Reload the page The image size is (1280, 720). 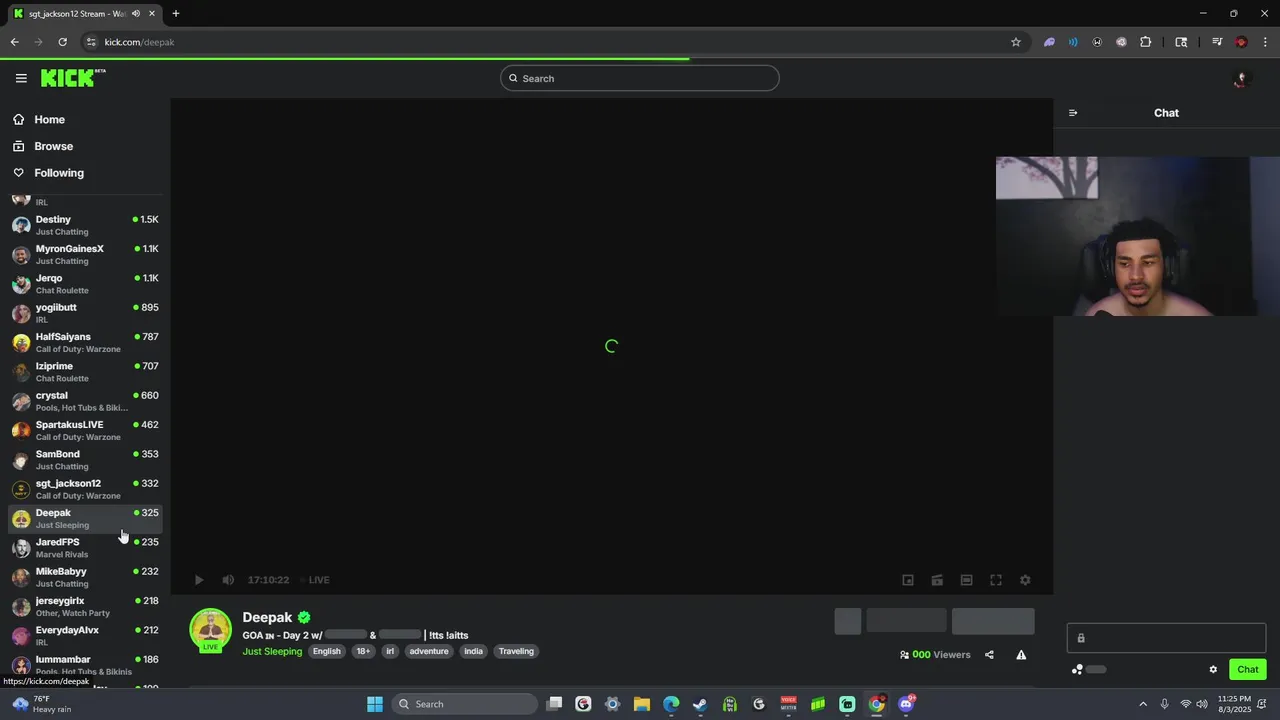62,42
